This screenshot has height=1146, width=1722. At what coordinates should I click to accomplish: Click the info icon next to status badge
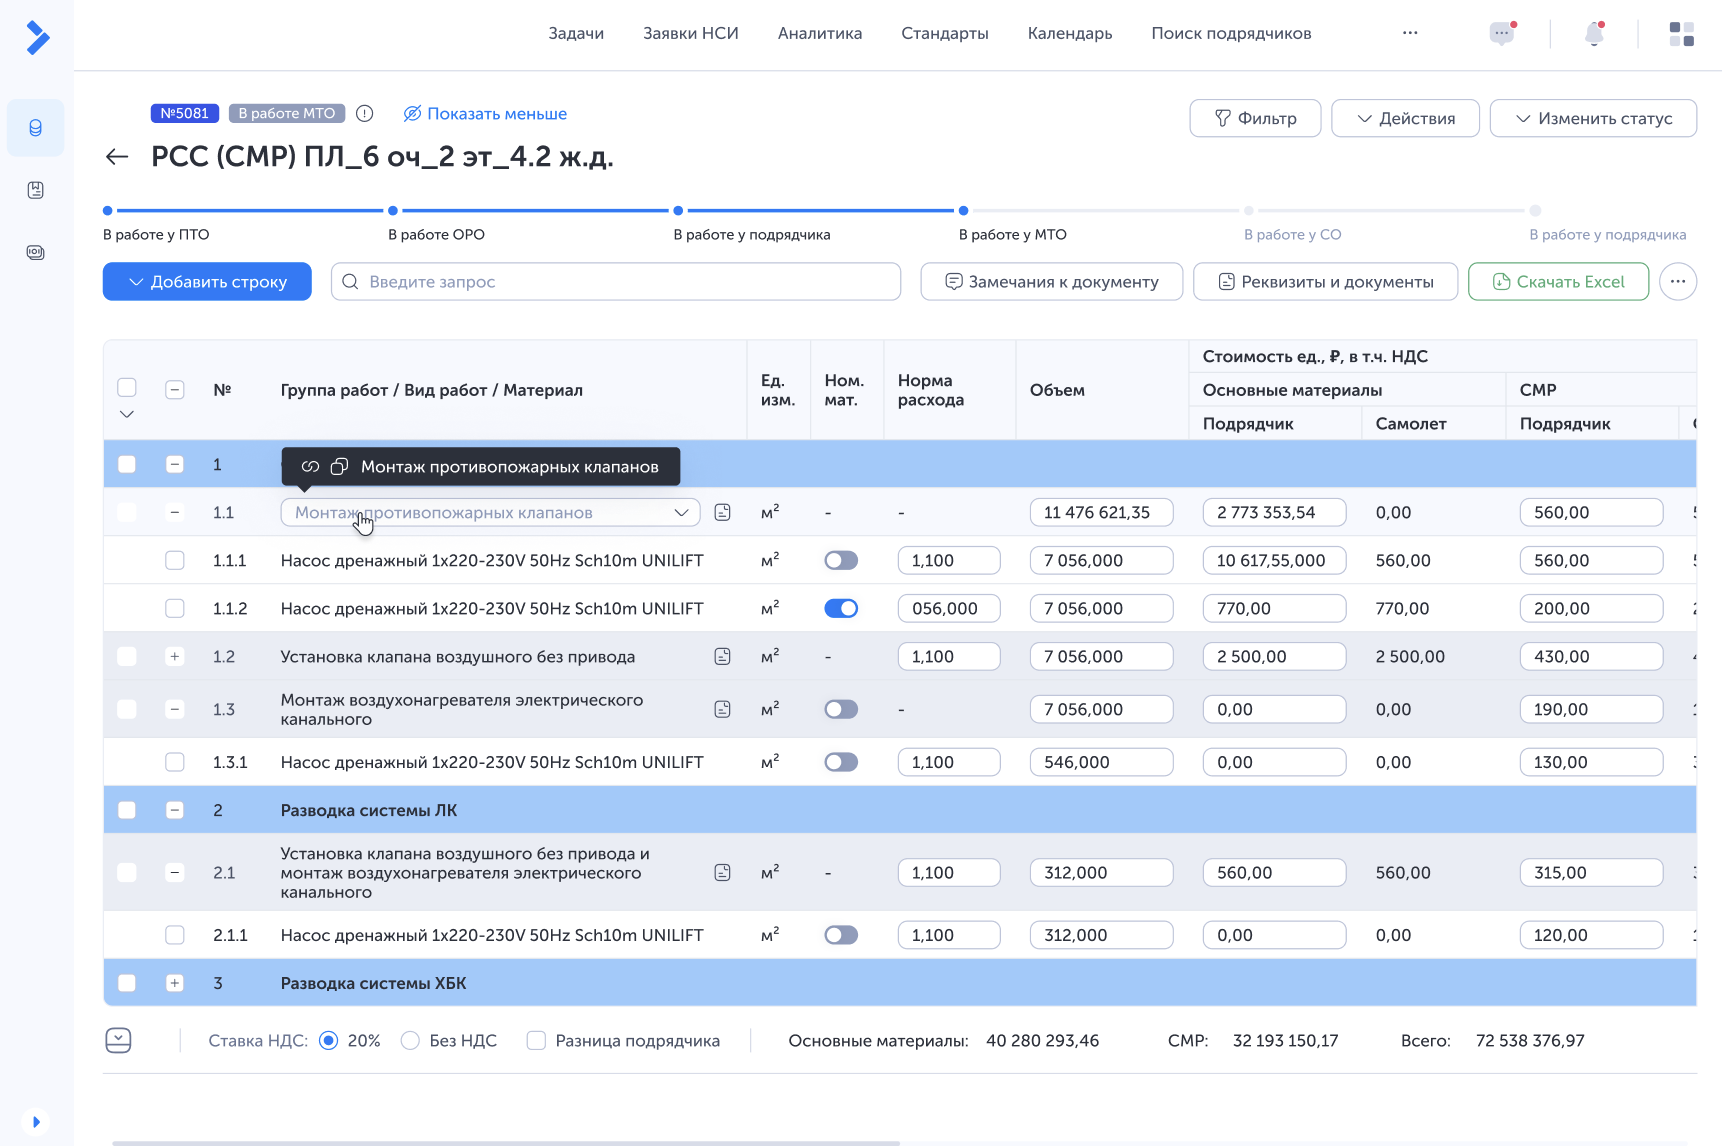point(365,114)
